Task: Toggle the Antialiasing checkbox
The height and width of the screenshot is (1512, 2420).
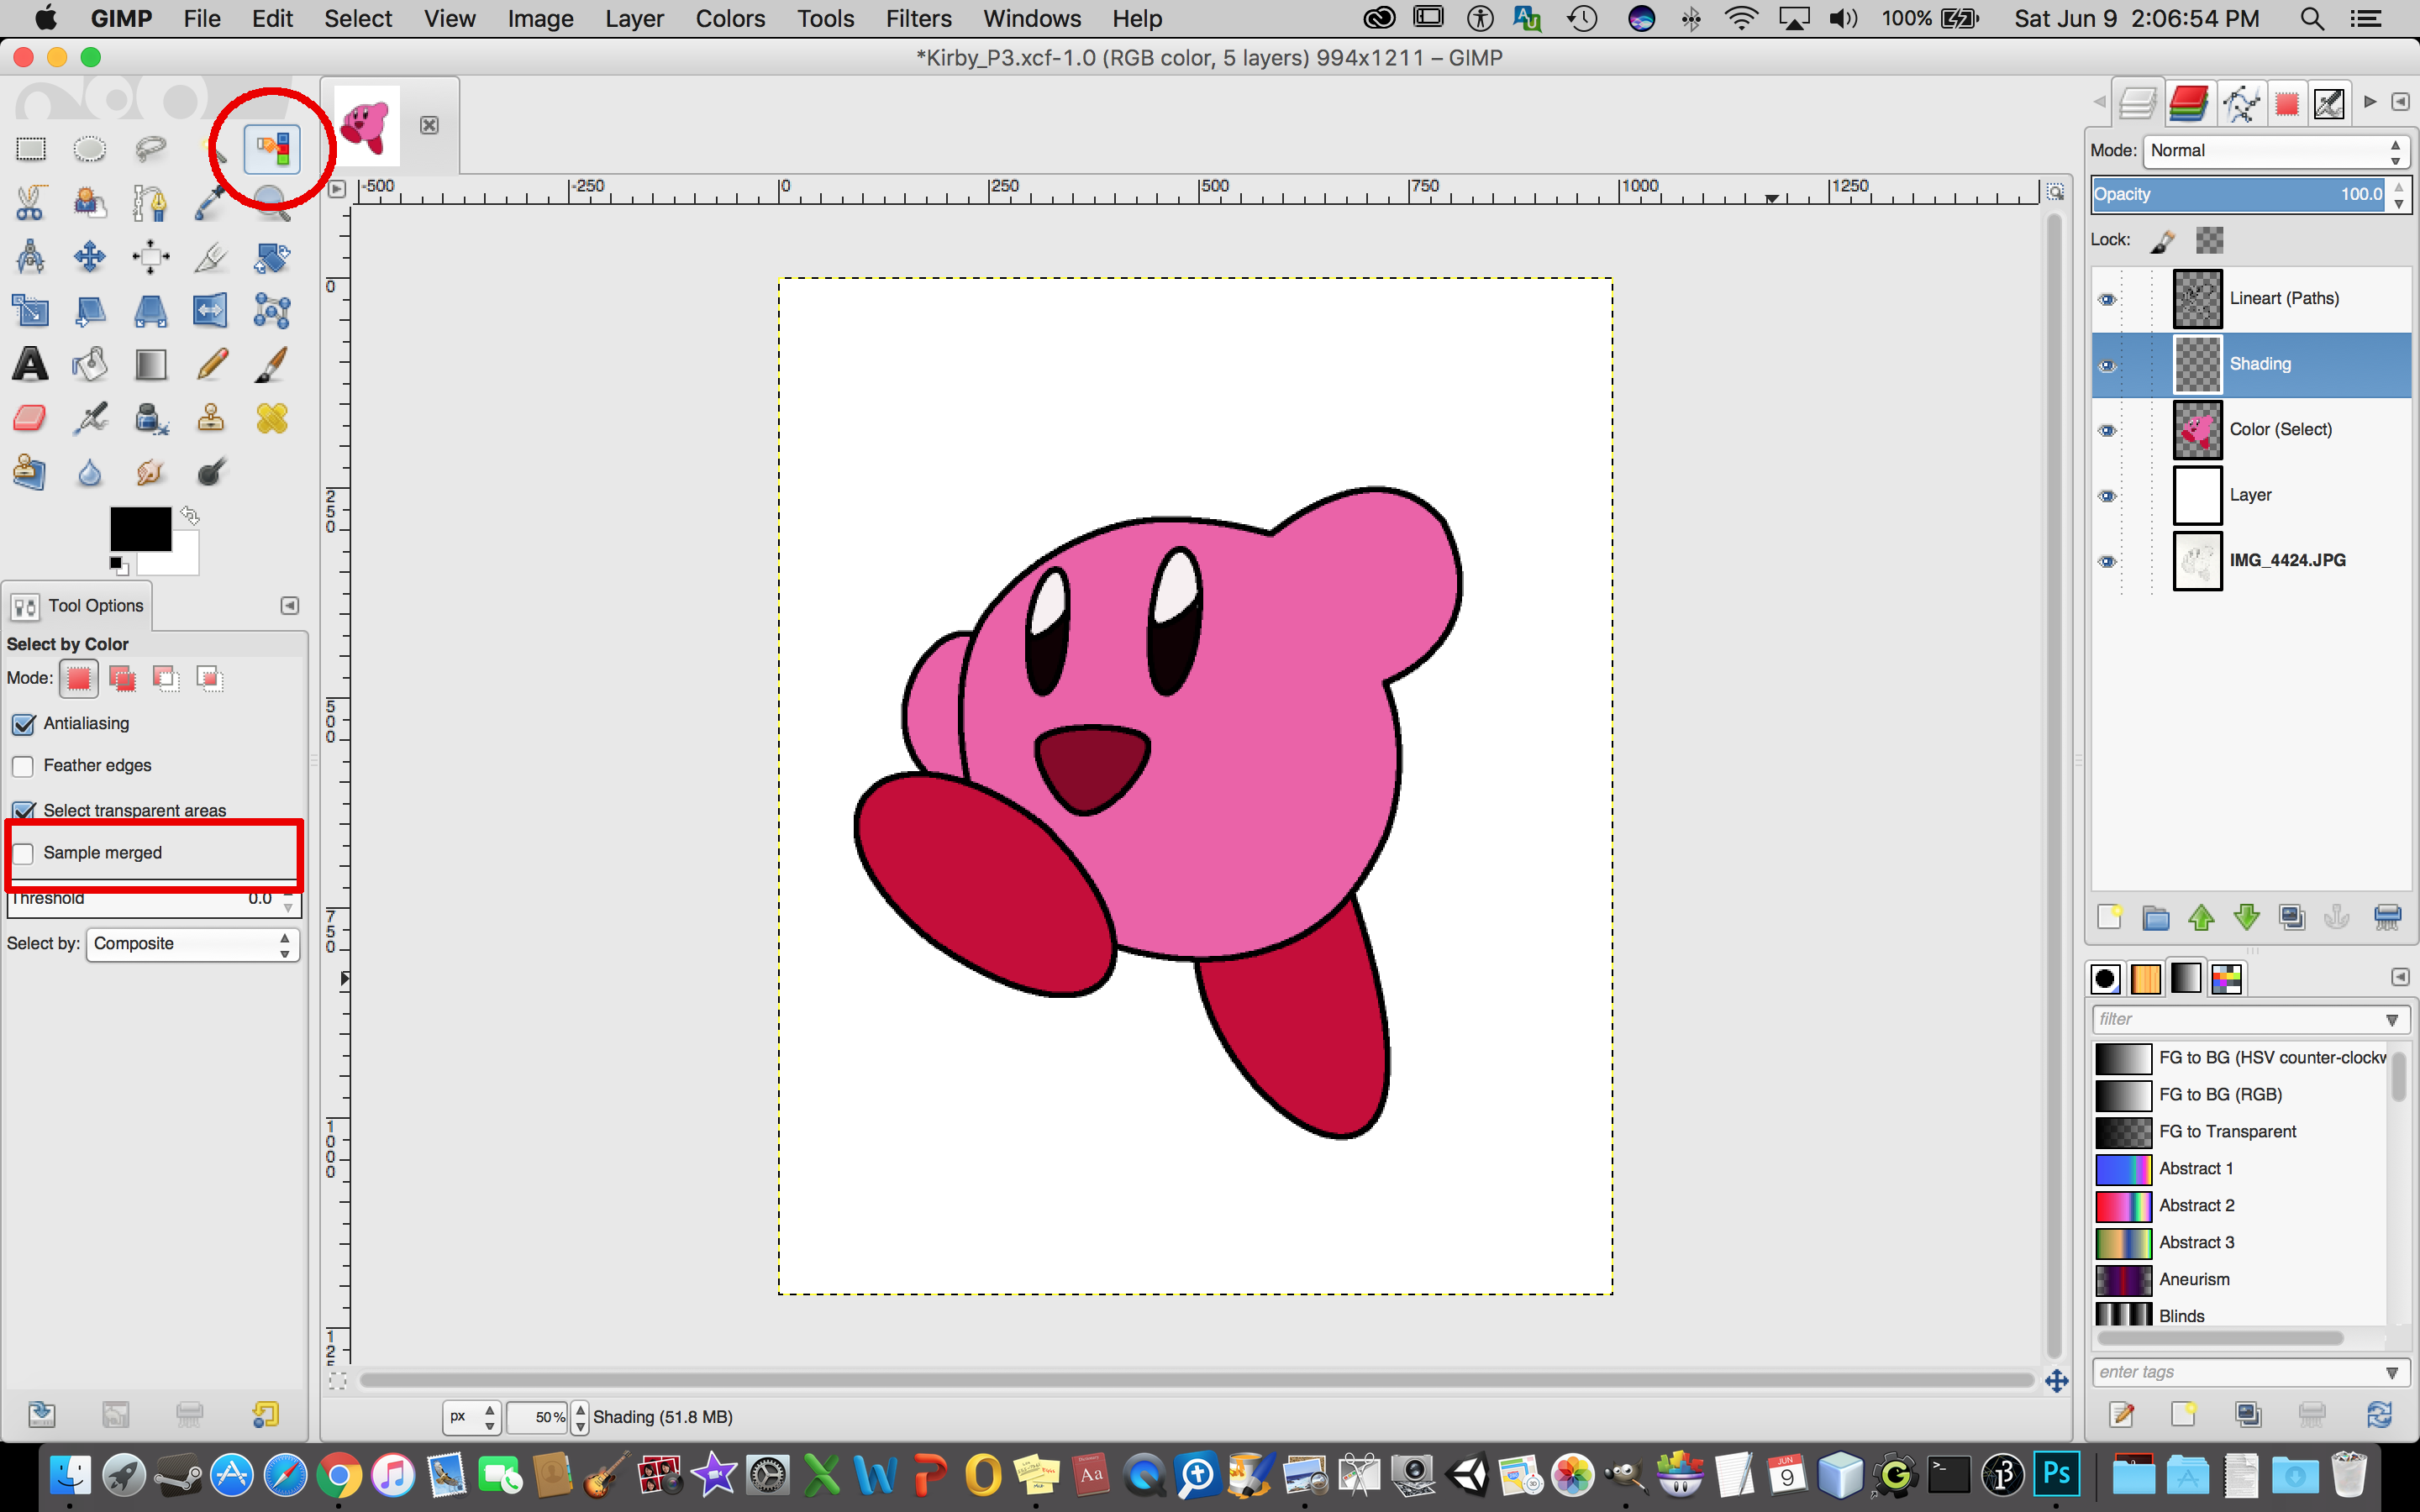Action: pyautogui.click(x=24, y=724)
